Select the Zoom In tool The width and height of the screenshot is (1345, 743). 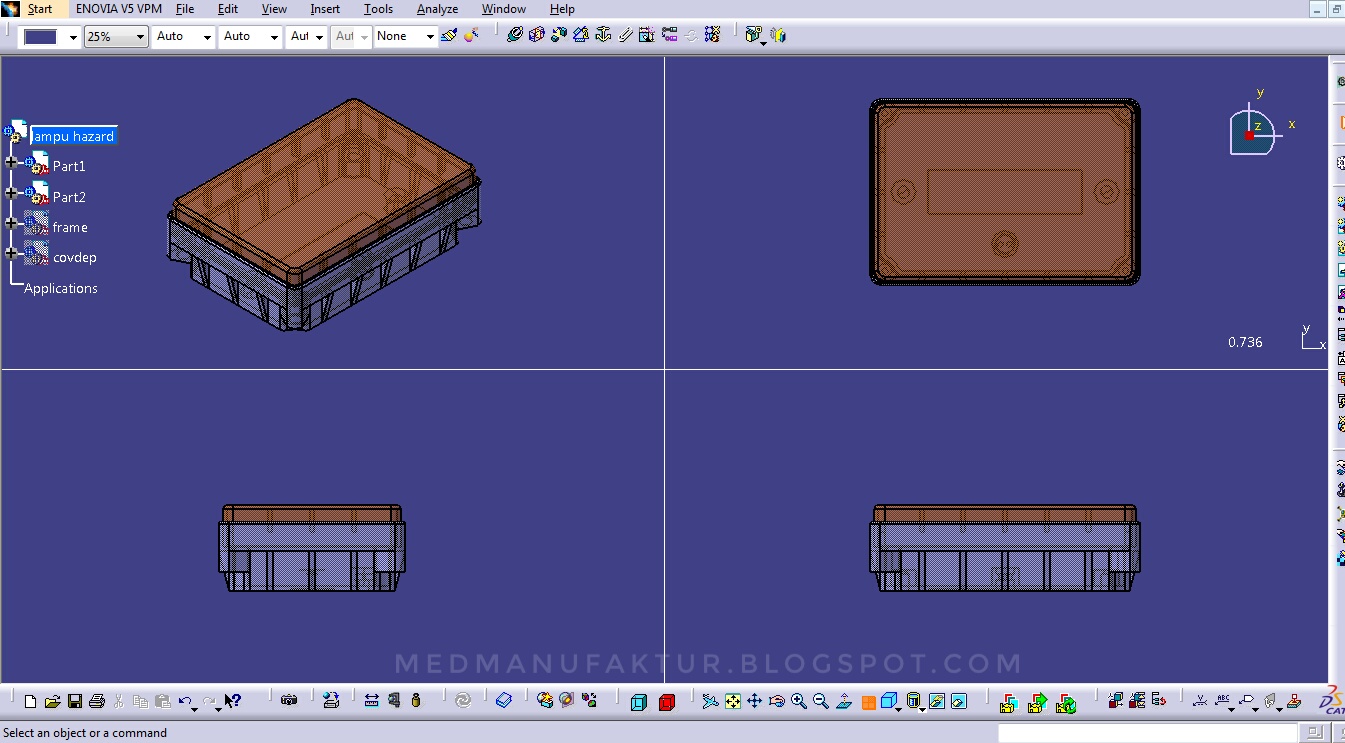798,700
